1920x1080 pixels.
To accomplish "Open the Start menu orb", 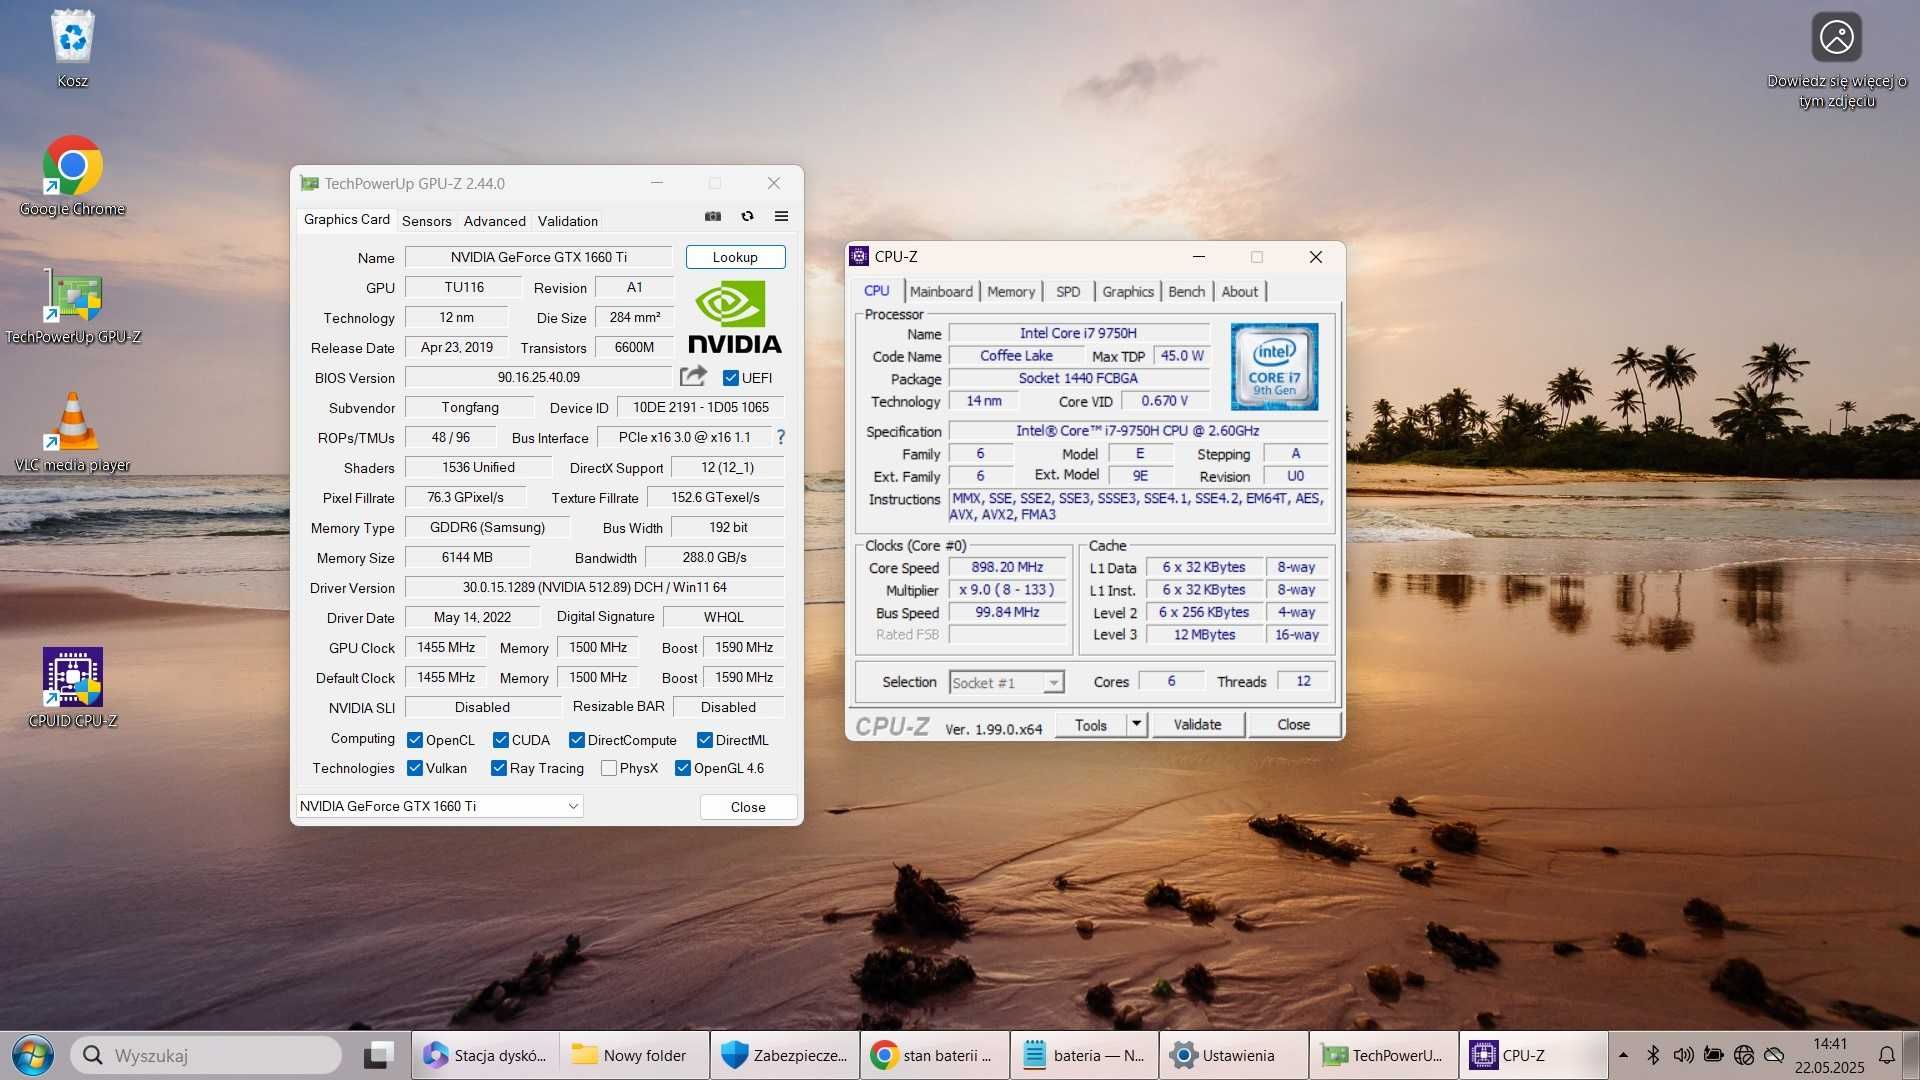I will point(32,1055).
